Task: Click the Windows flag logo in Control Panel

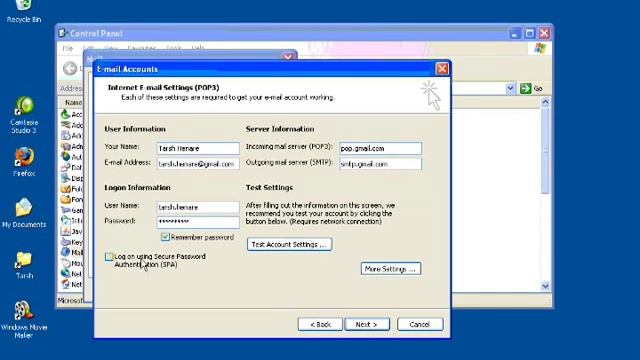Action: point(540,48)
